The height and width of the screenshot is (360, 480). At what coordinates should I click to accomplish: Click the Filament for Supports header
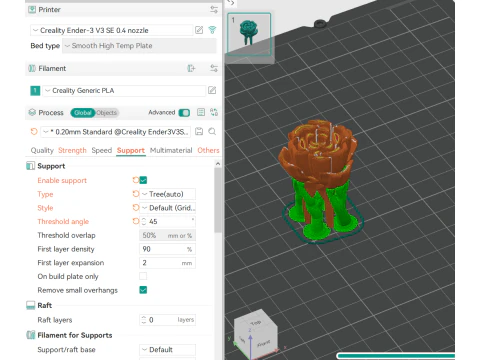tap(75, 335)
